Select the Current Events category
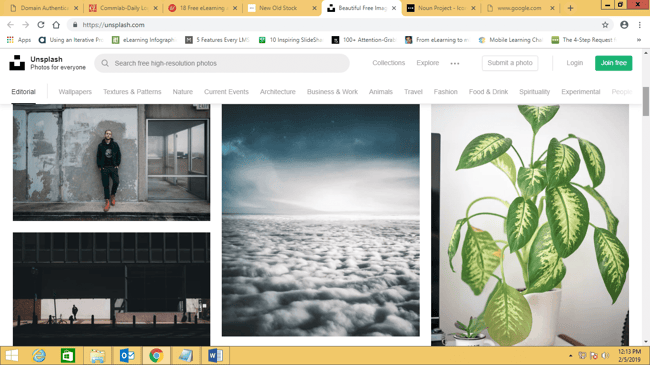Screen dimensions: 650x365 coord(226,92)
